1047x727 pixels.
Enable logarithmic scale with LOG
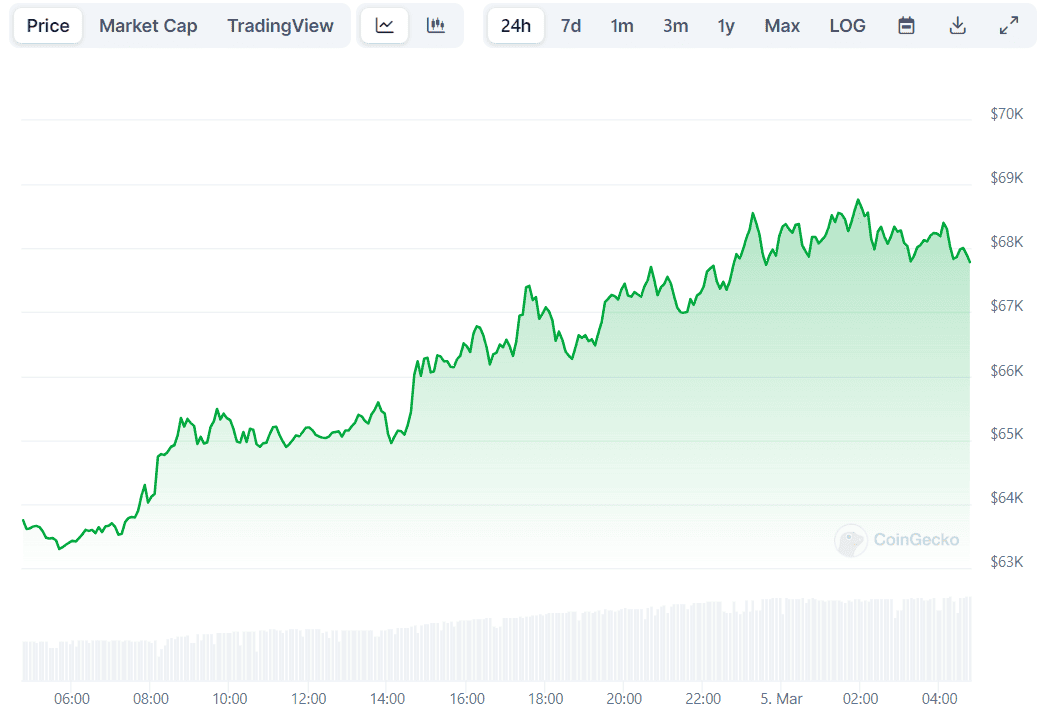pos(847,26)
